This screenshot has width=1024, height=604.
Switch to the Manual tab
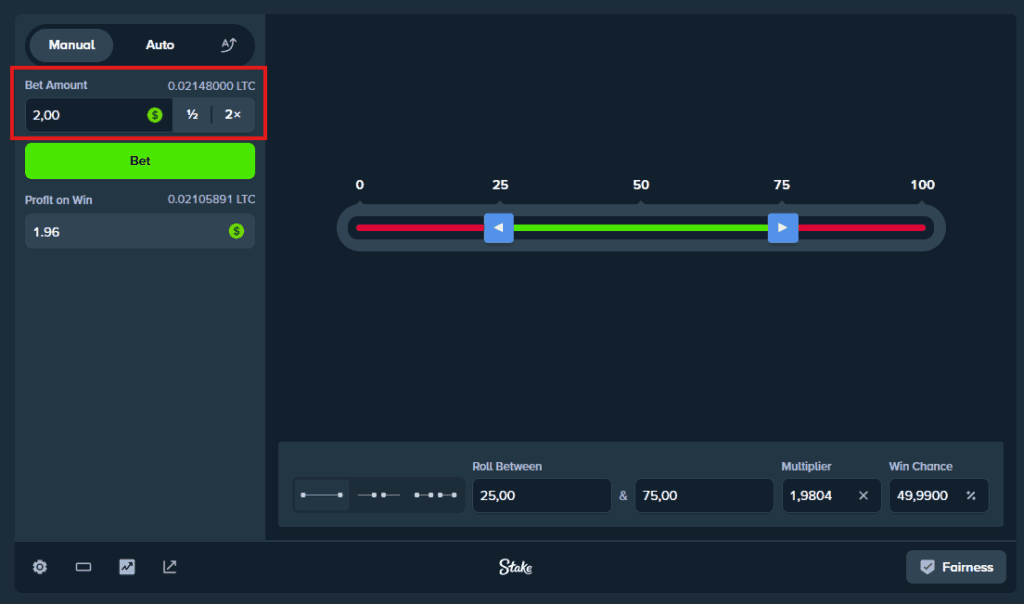pyautogui.click(x=72, y=45)
